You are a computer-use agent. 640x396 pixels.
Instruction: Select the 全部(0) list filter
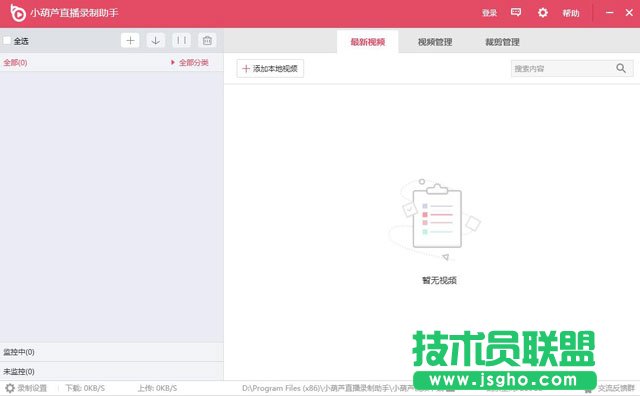coord(16,62)
